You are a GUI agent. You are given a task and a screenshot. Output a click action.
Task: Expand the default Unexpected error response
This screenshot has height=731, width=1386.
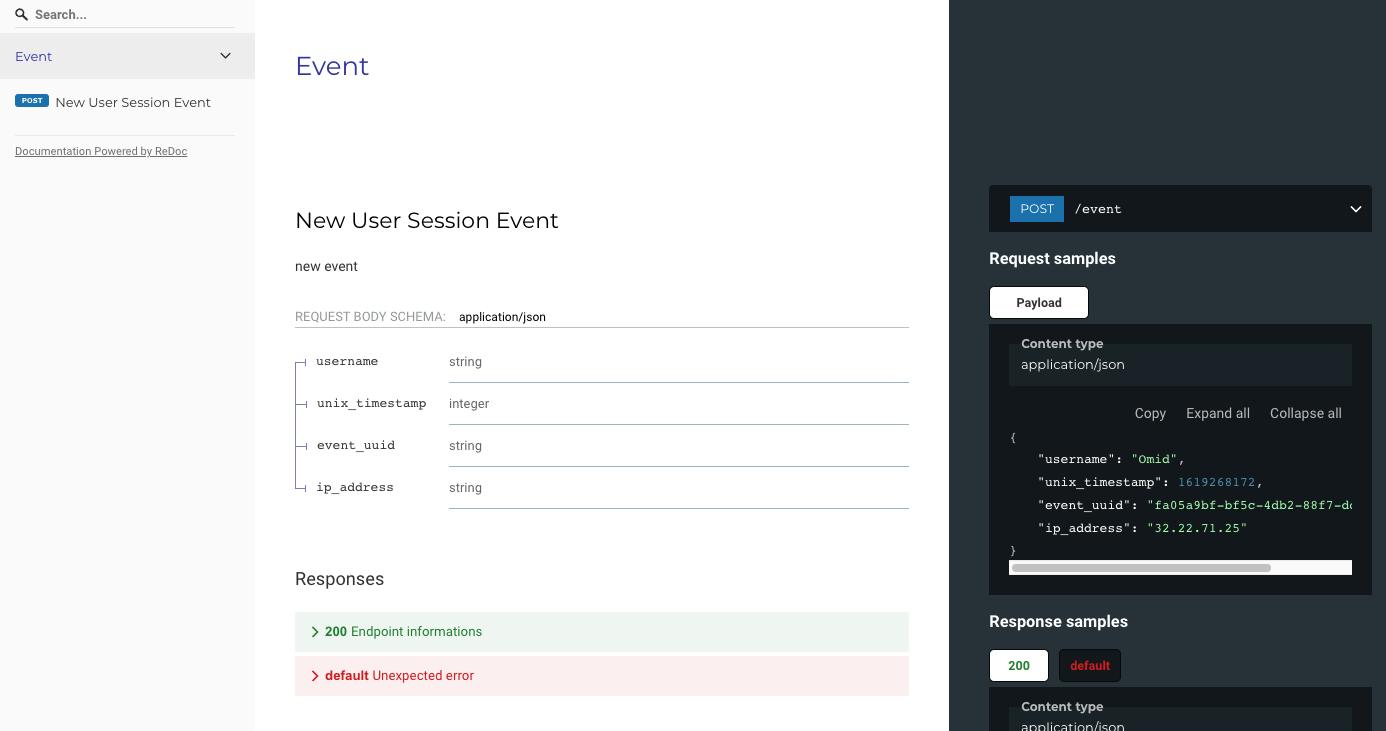(602, 676)
